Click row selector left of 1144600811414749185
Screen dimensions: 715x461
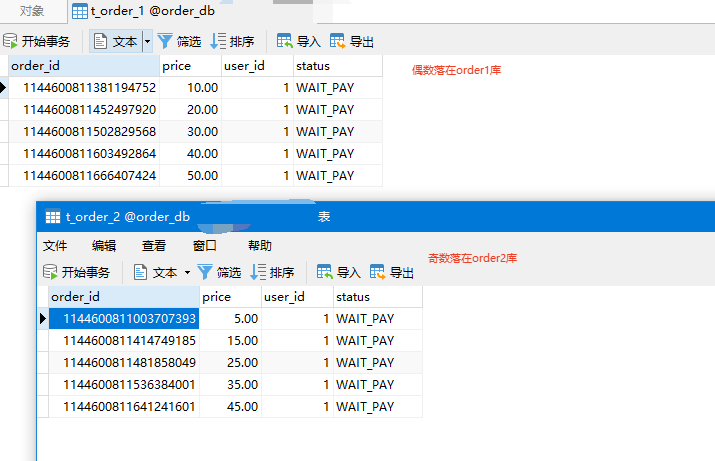tap(43, 341)
